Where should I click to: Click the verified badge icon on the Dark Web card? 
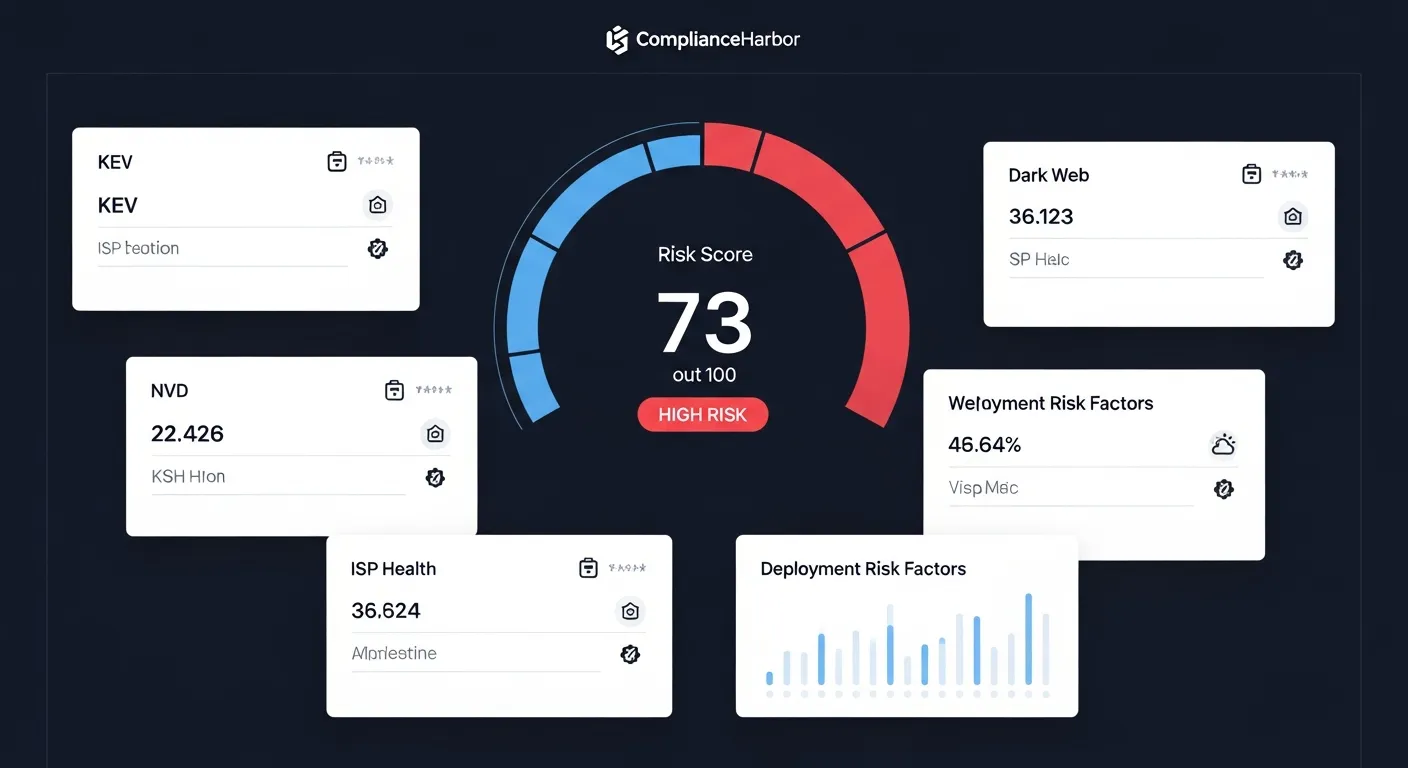(x=1293, y=259)
